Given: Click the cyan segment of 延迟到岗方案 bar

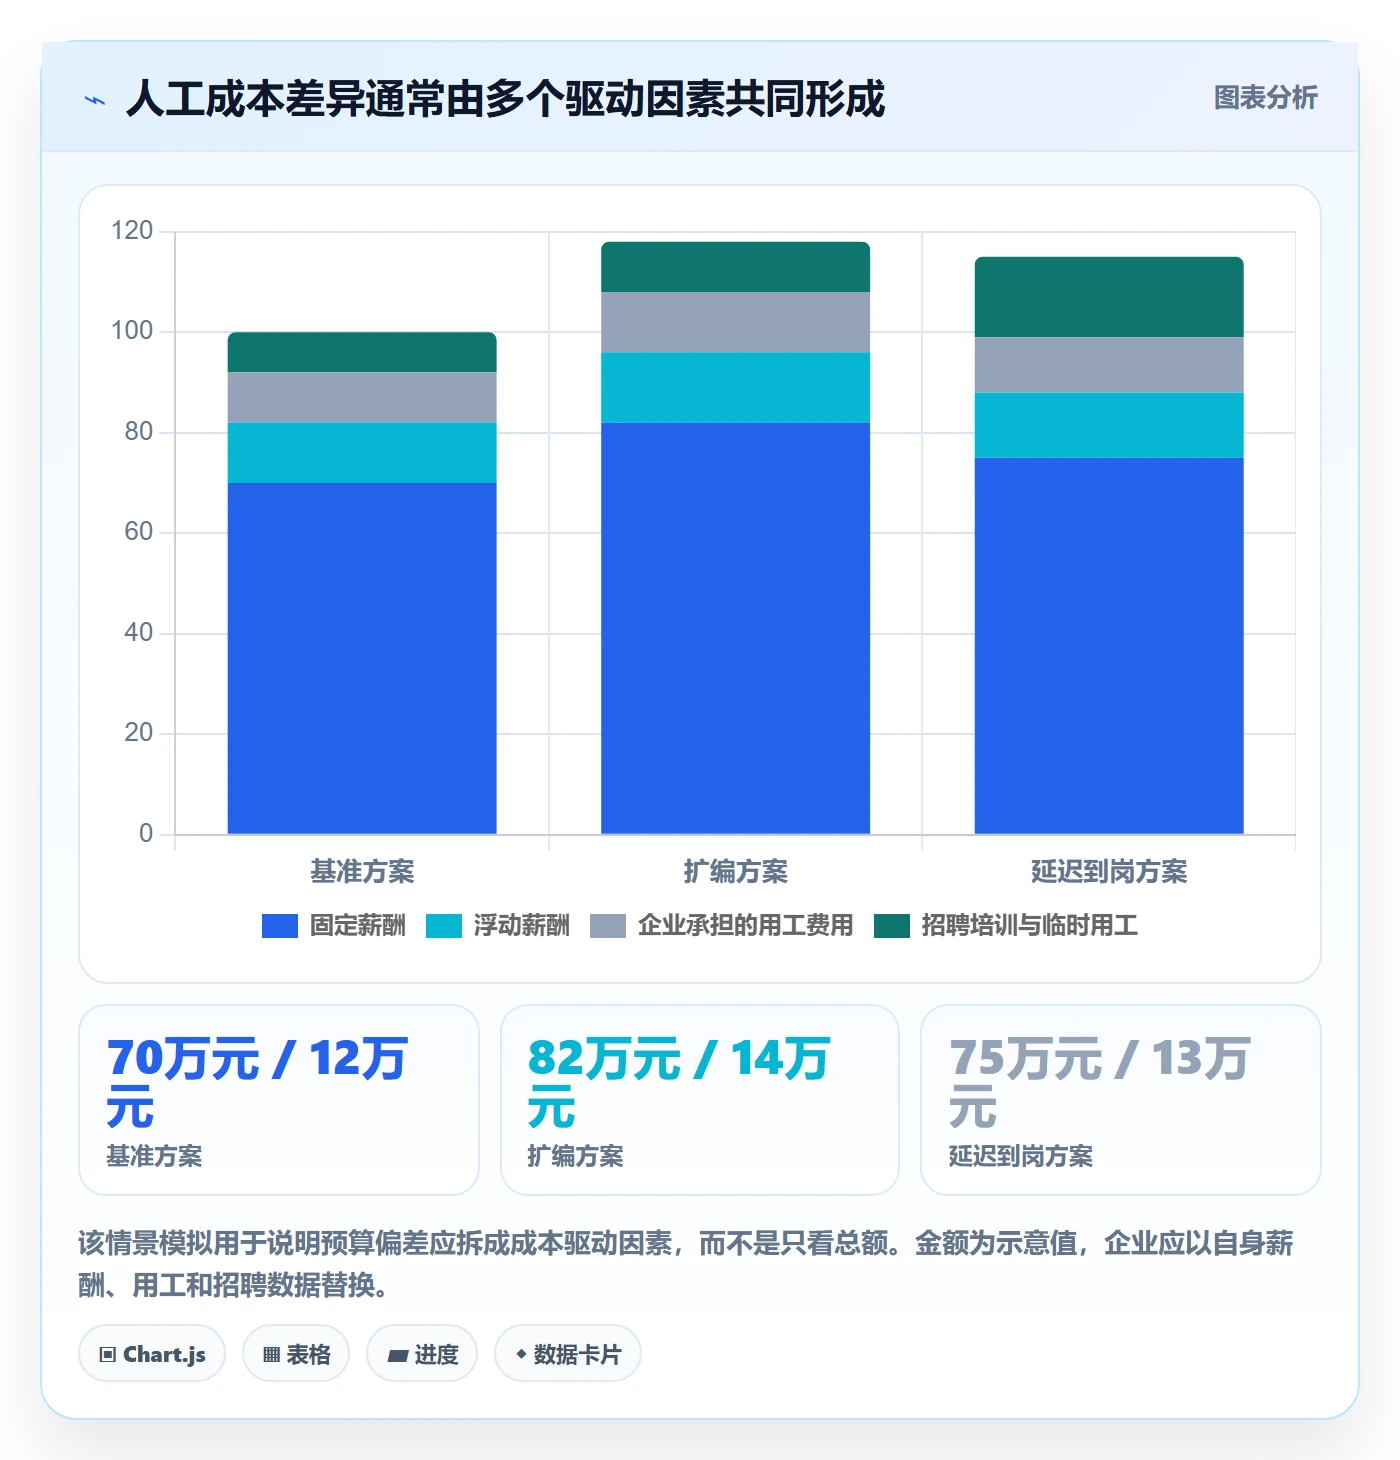Looking at the screenshot, I should click(x=1109, y=425).
